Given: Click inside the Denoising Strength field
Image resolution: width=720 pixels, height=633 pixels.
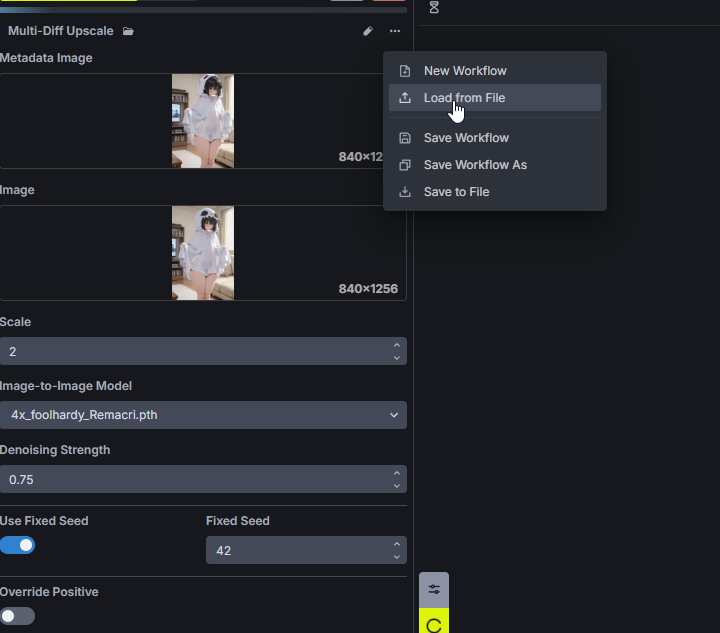Looking at the screenshot, I should point(190,480).
